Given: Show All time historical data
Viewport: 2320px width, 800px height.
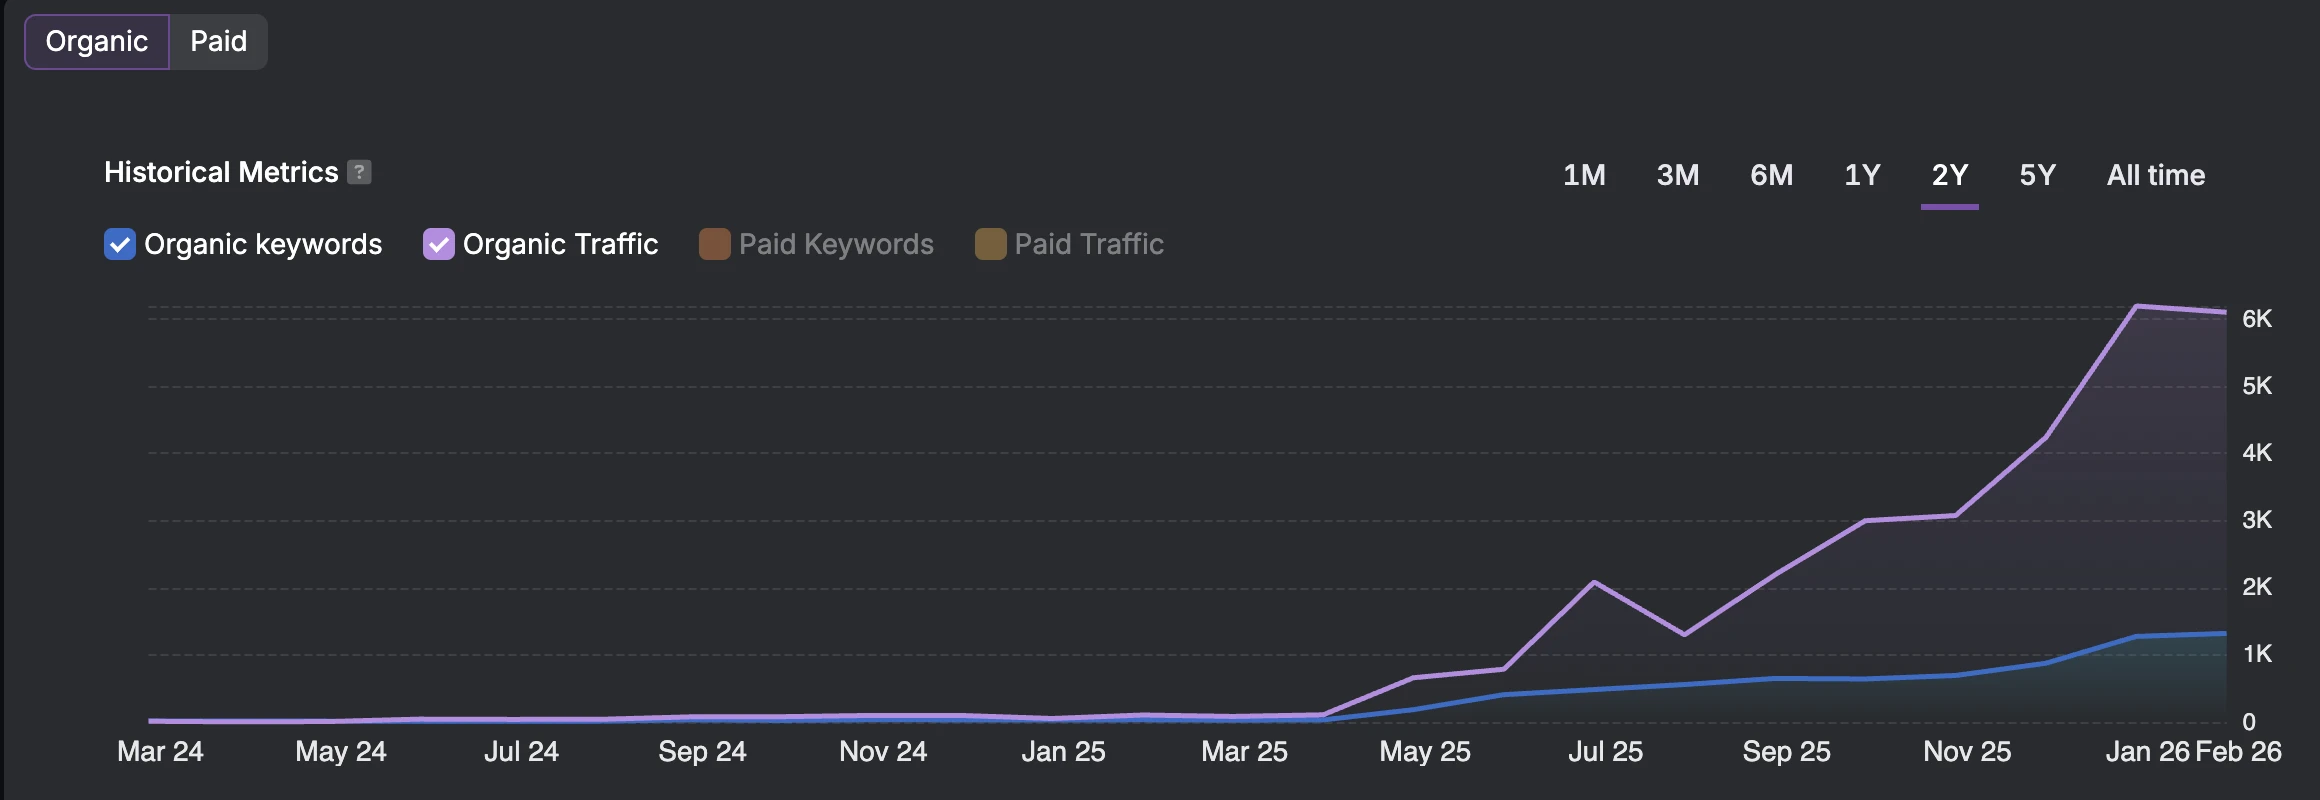Looking at the screenshot, I should 2155,175.
